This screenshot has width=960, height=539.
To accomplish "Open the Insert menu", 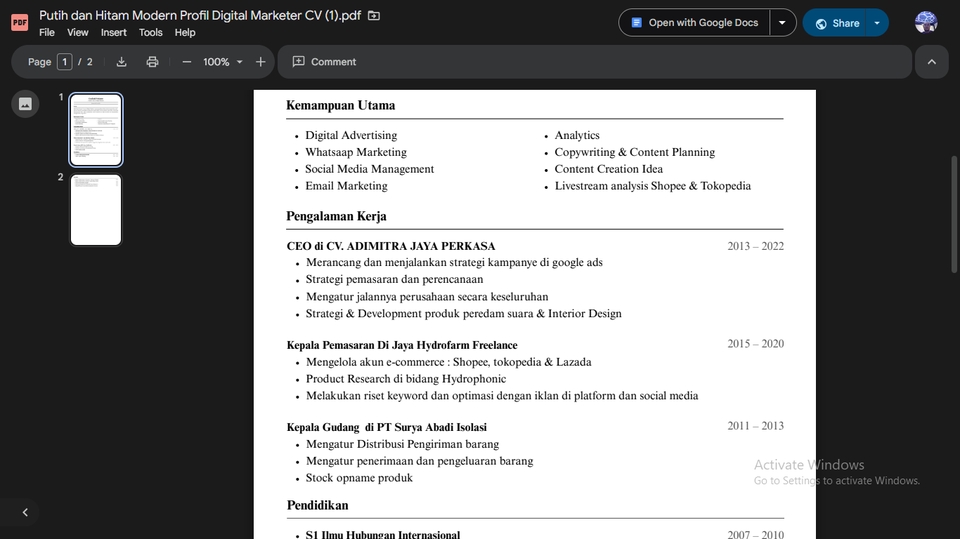I will click(x=114, y=32).
